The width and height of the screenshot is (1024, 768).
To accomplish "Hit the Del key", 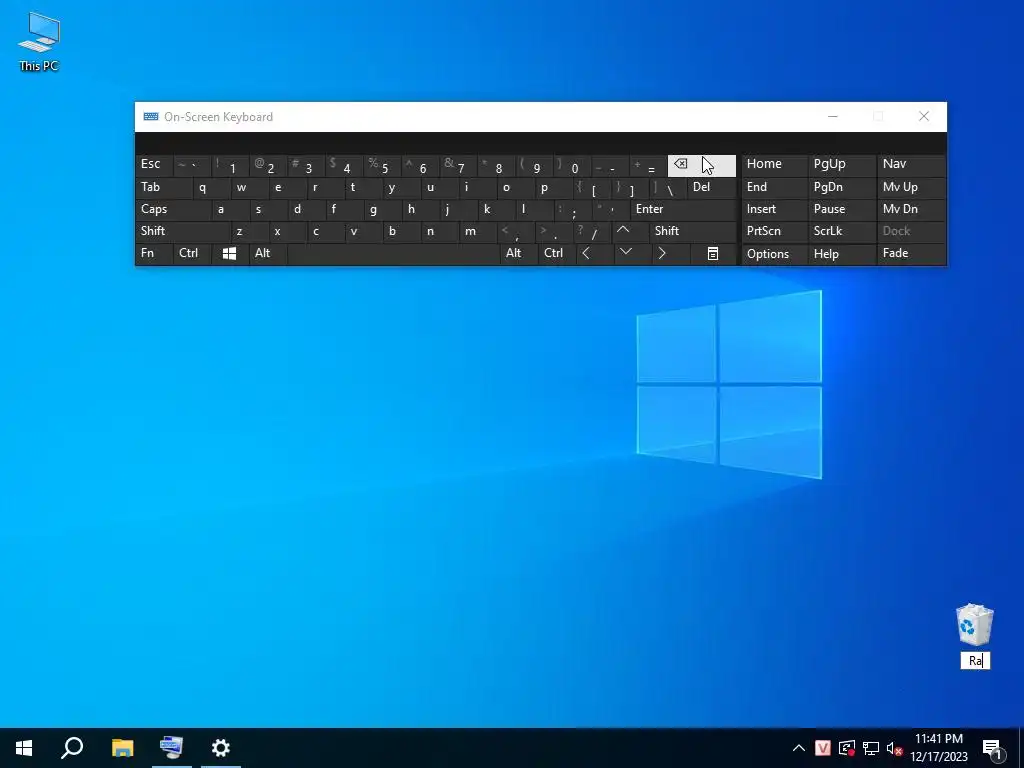I will point(712,187).
